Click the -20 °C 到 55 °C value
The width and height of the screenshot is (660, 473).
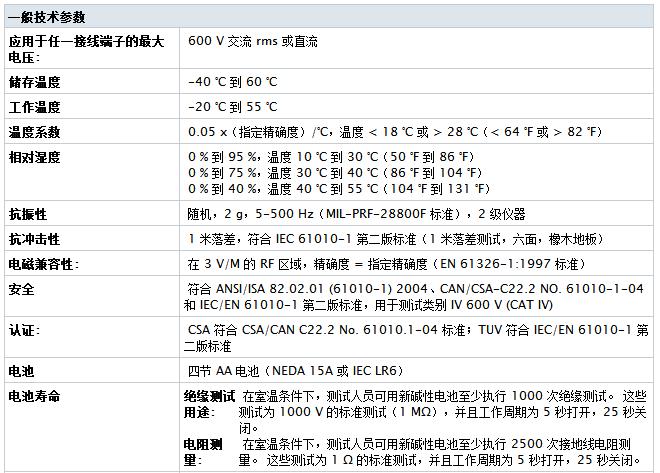tap(232, 107)
